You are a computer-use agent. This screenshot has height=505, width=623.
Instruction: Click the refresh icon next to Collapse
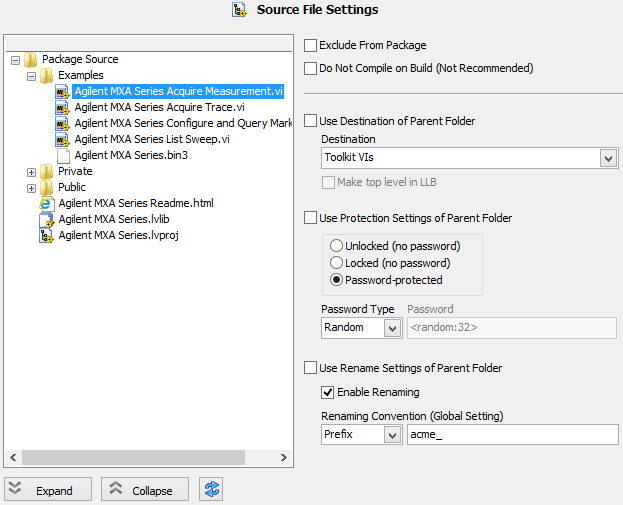[211, 489]
